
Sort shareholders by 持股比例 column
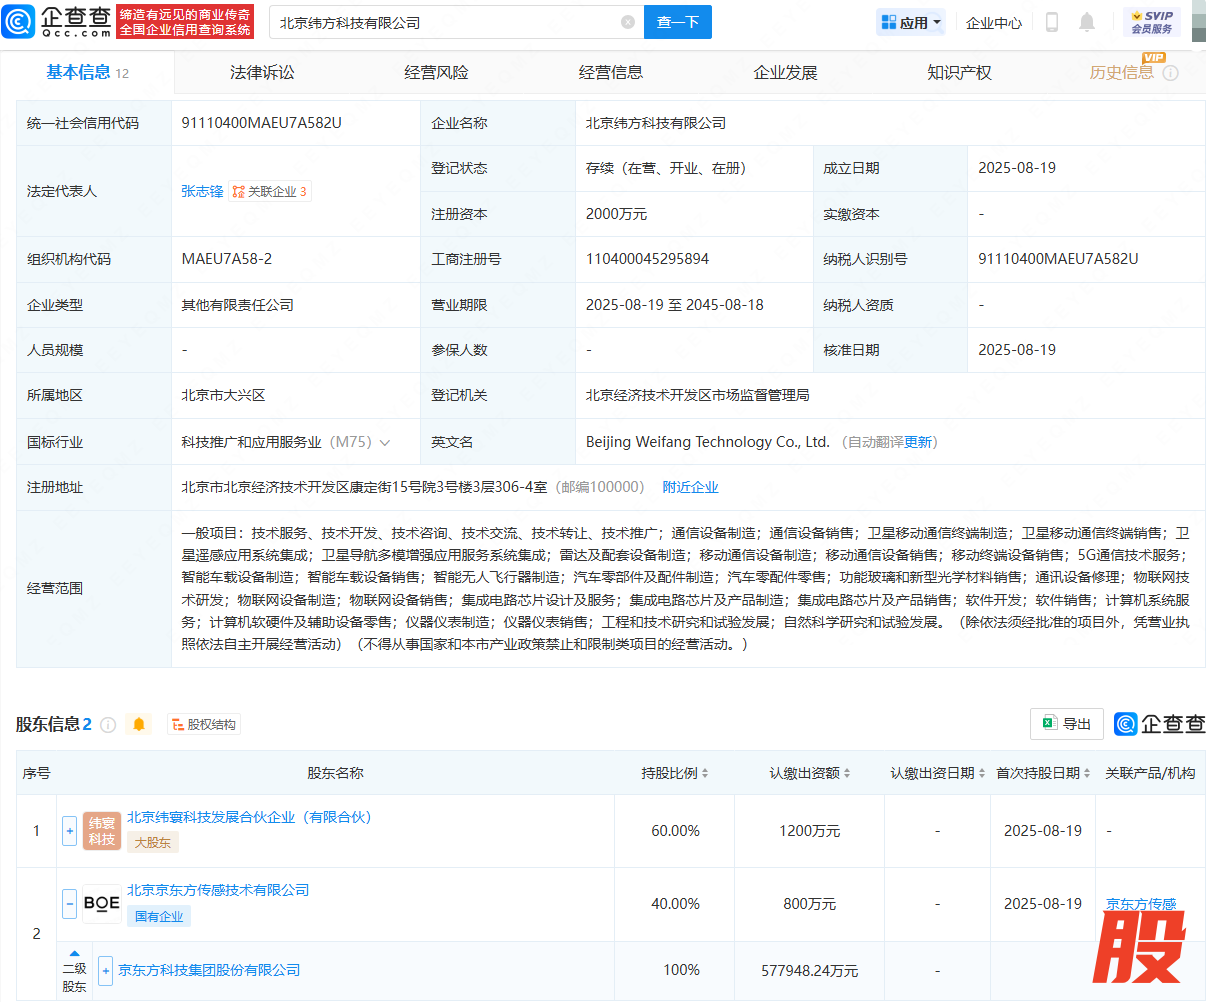click(675, 773)
